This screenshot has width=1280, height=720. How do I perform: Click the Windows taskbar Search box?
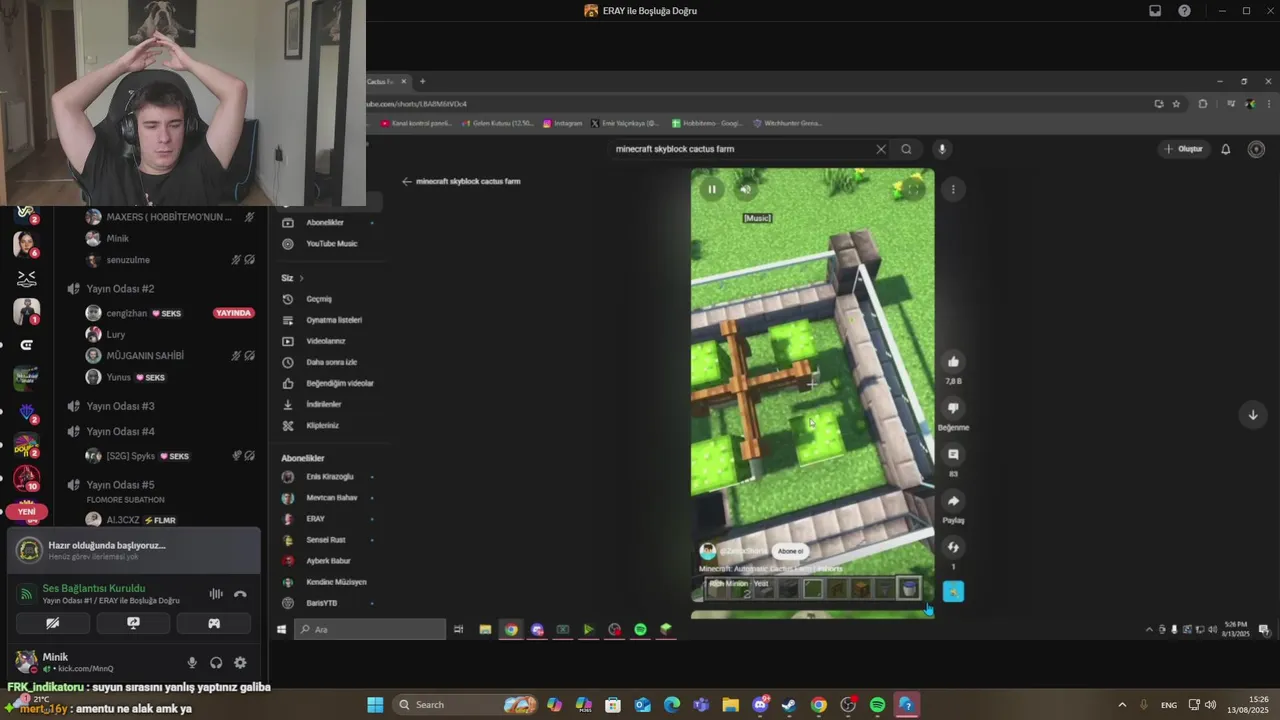(465, 705)
